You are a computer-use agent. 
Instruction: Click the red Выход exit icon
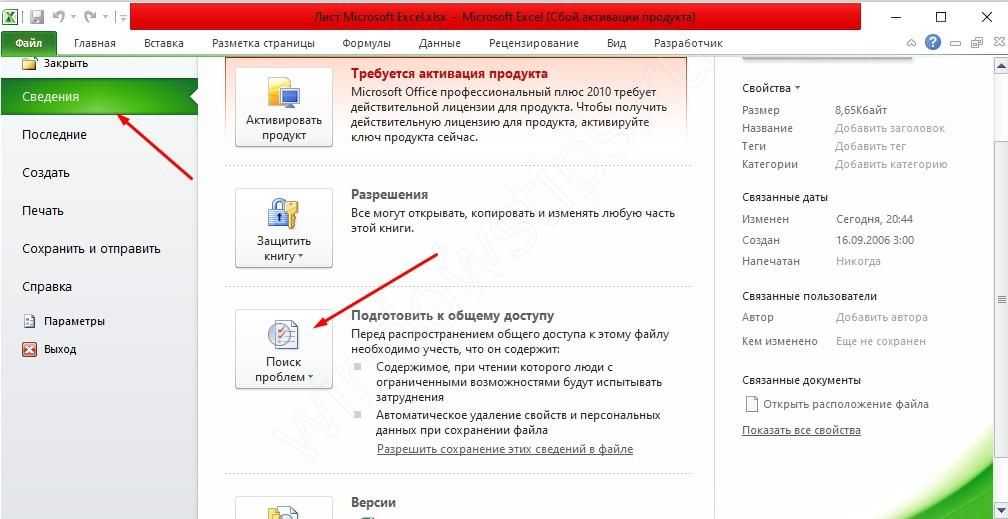[x=29, y=350]
